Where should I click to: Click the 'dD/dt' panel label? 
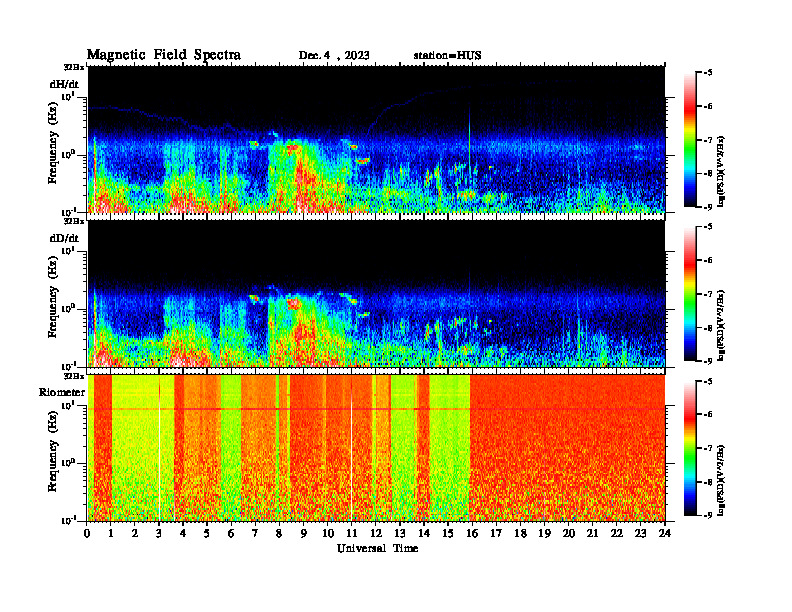coord(64,238)
